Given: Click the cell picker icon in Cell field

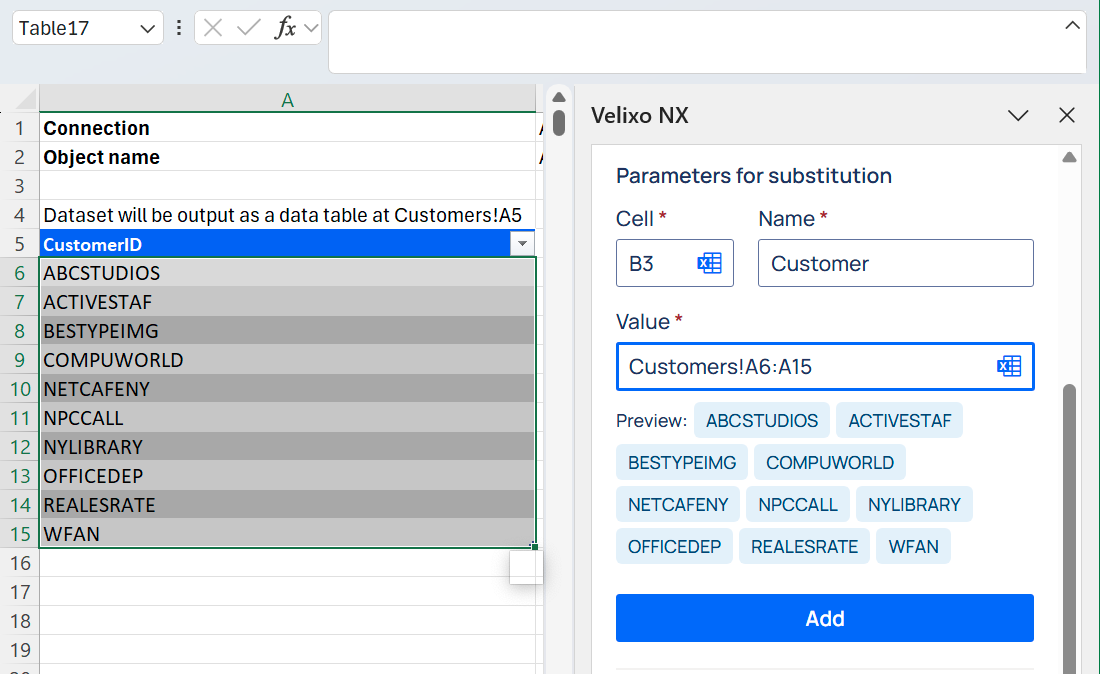Looking at the screenshot, I should (709, 263).
